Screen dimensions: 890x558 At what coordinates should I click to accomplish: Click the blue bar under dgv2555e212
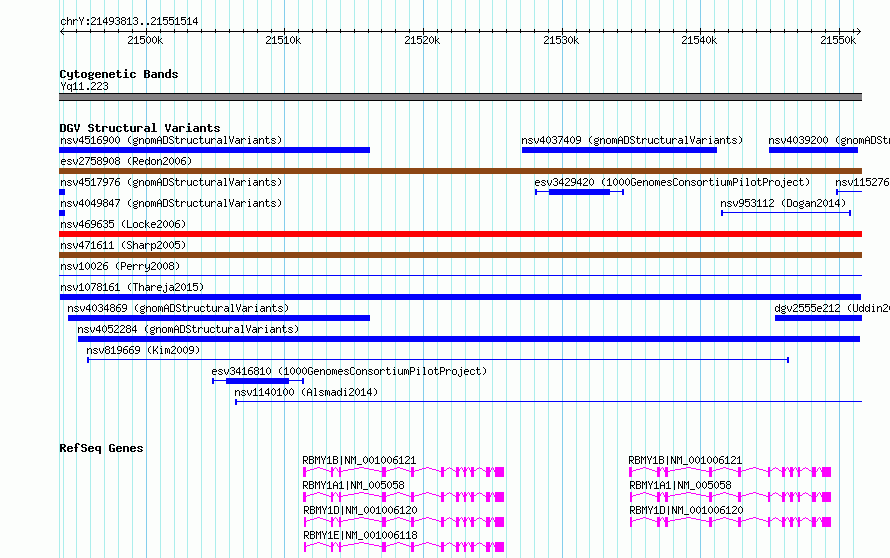818,318
